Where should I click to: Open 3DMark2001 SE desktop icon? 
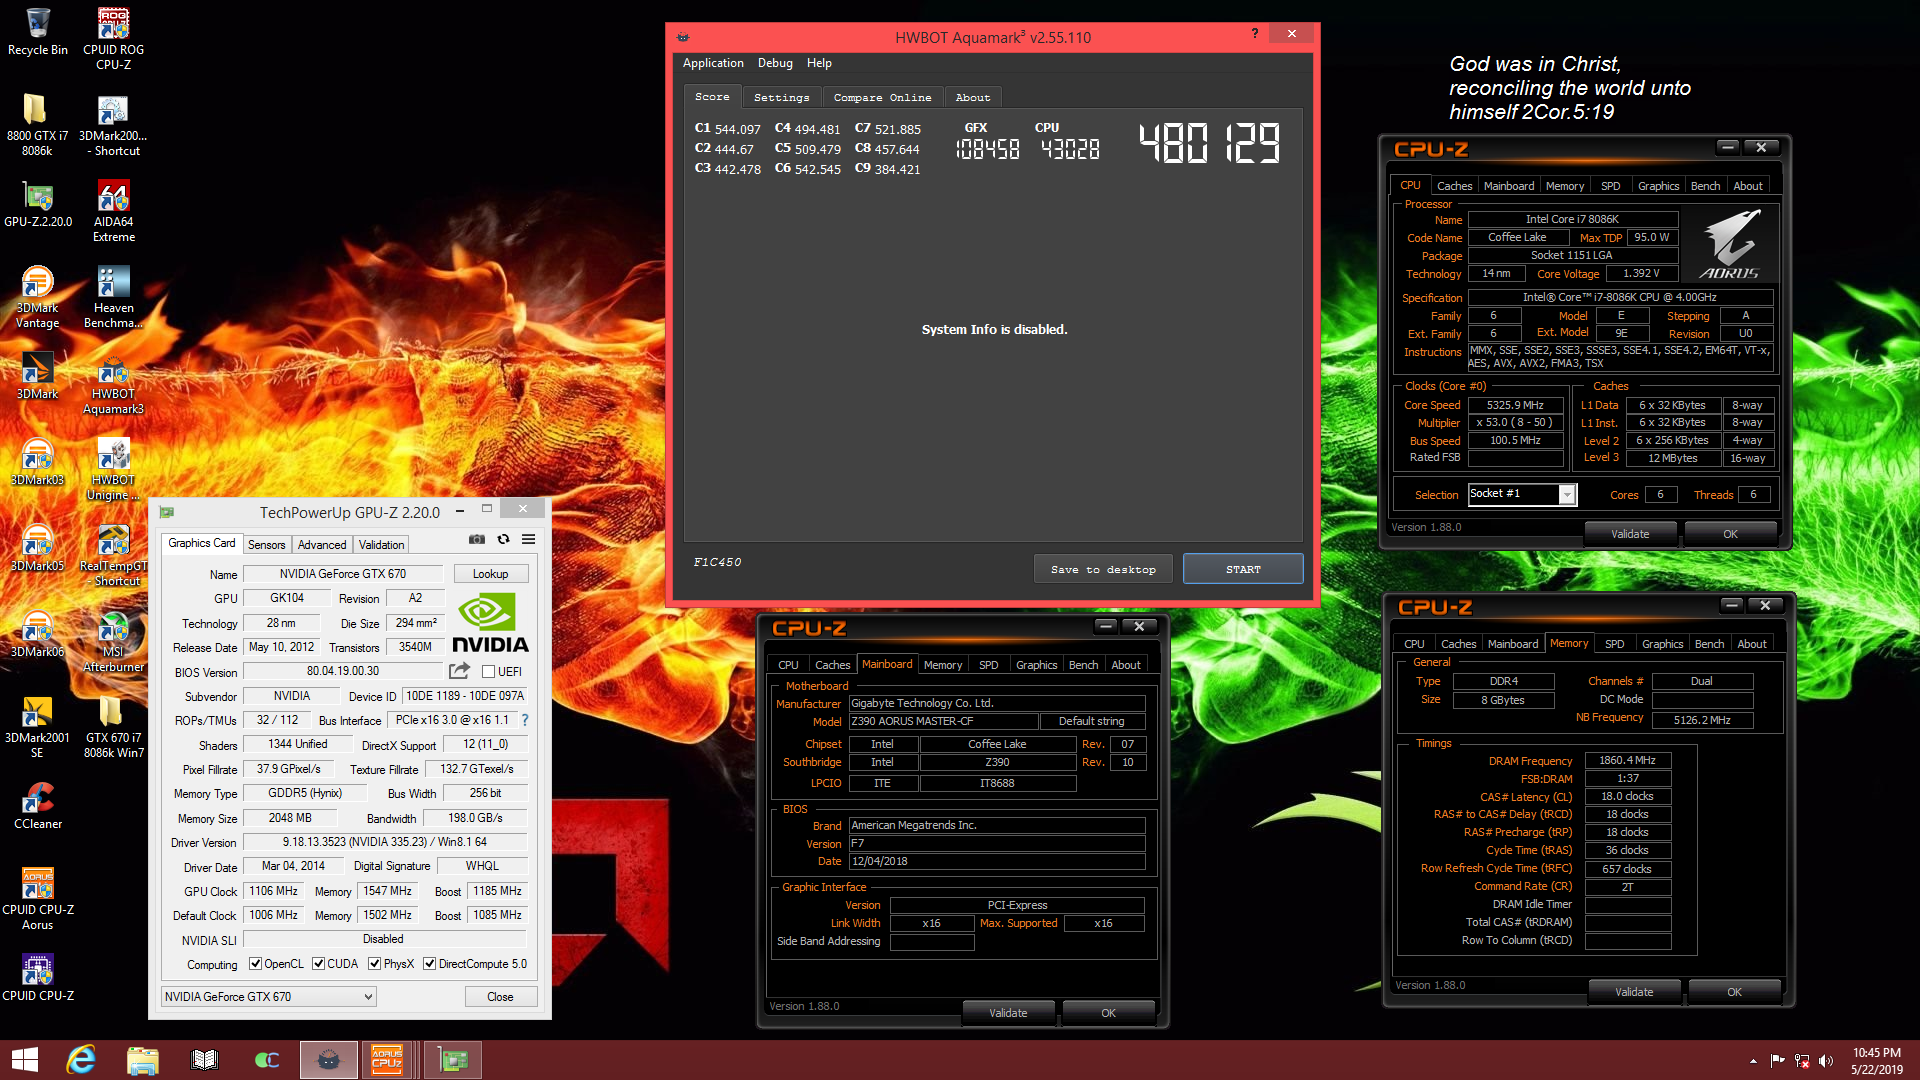37,727
